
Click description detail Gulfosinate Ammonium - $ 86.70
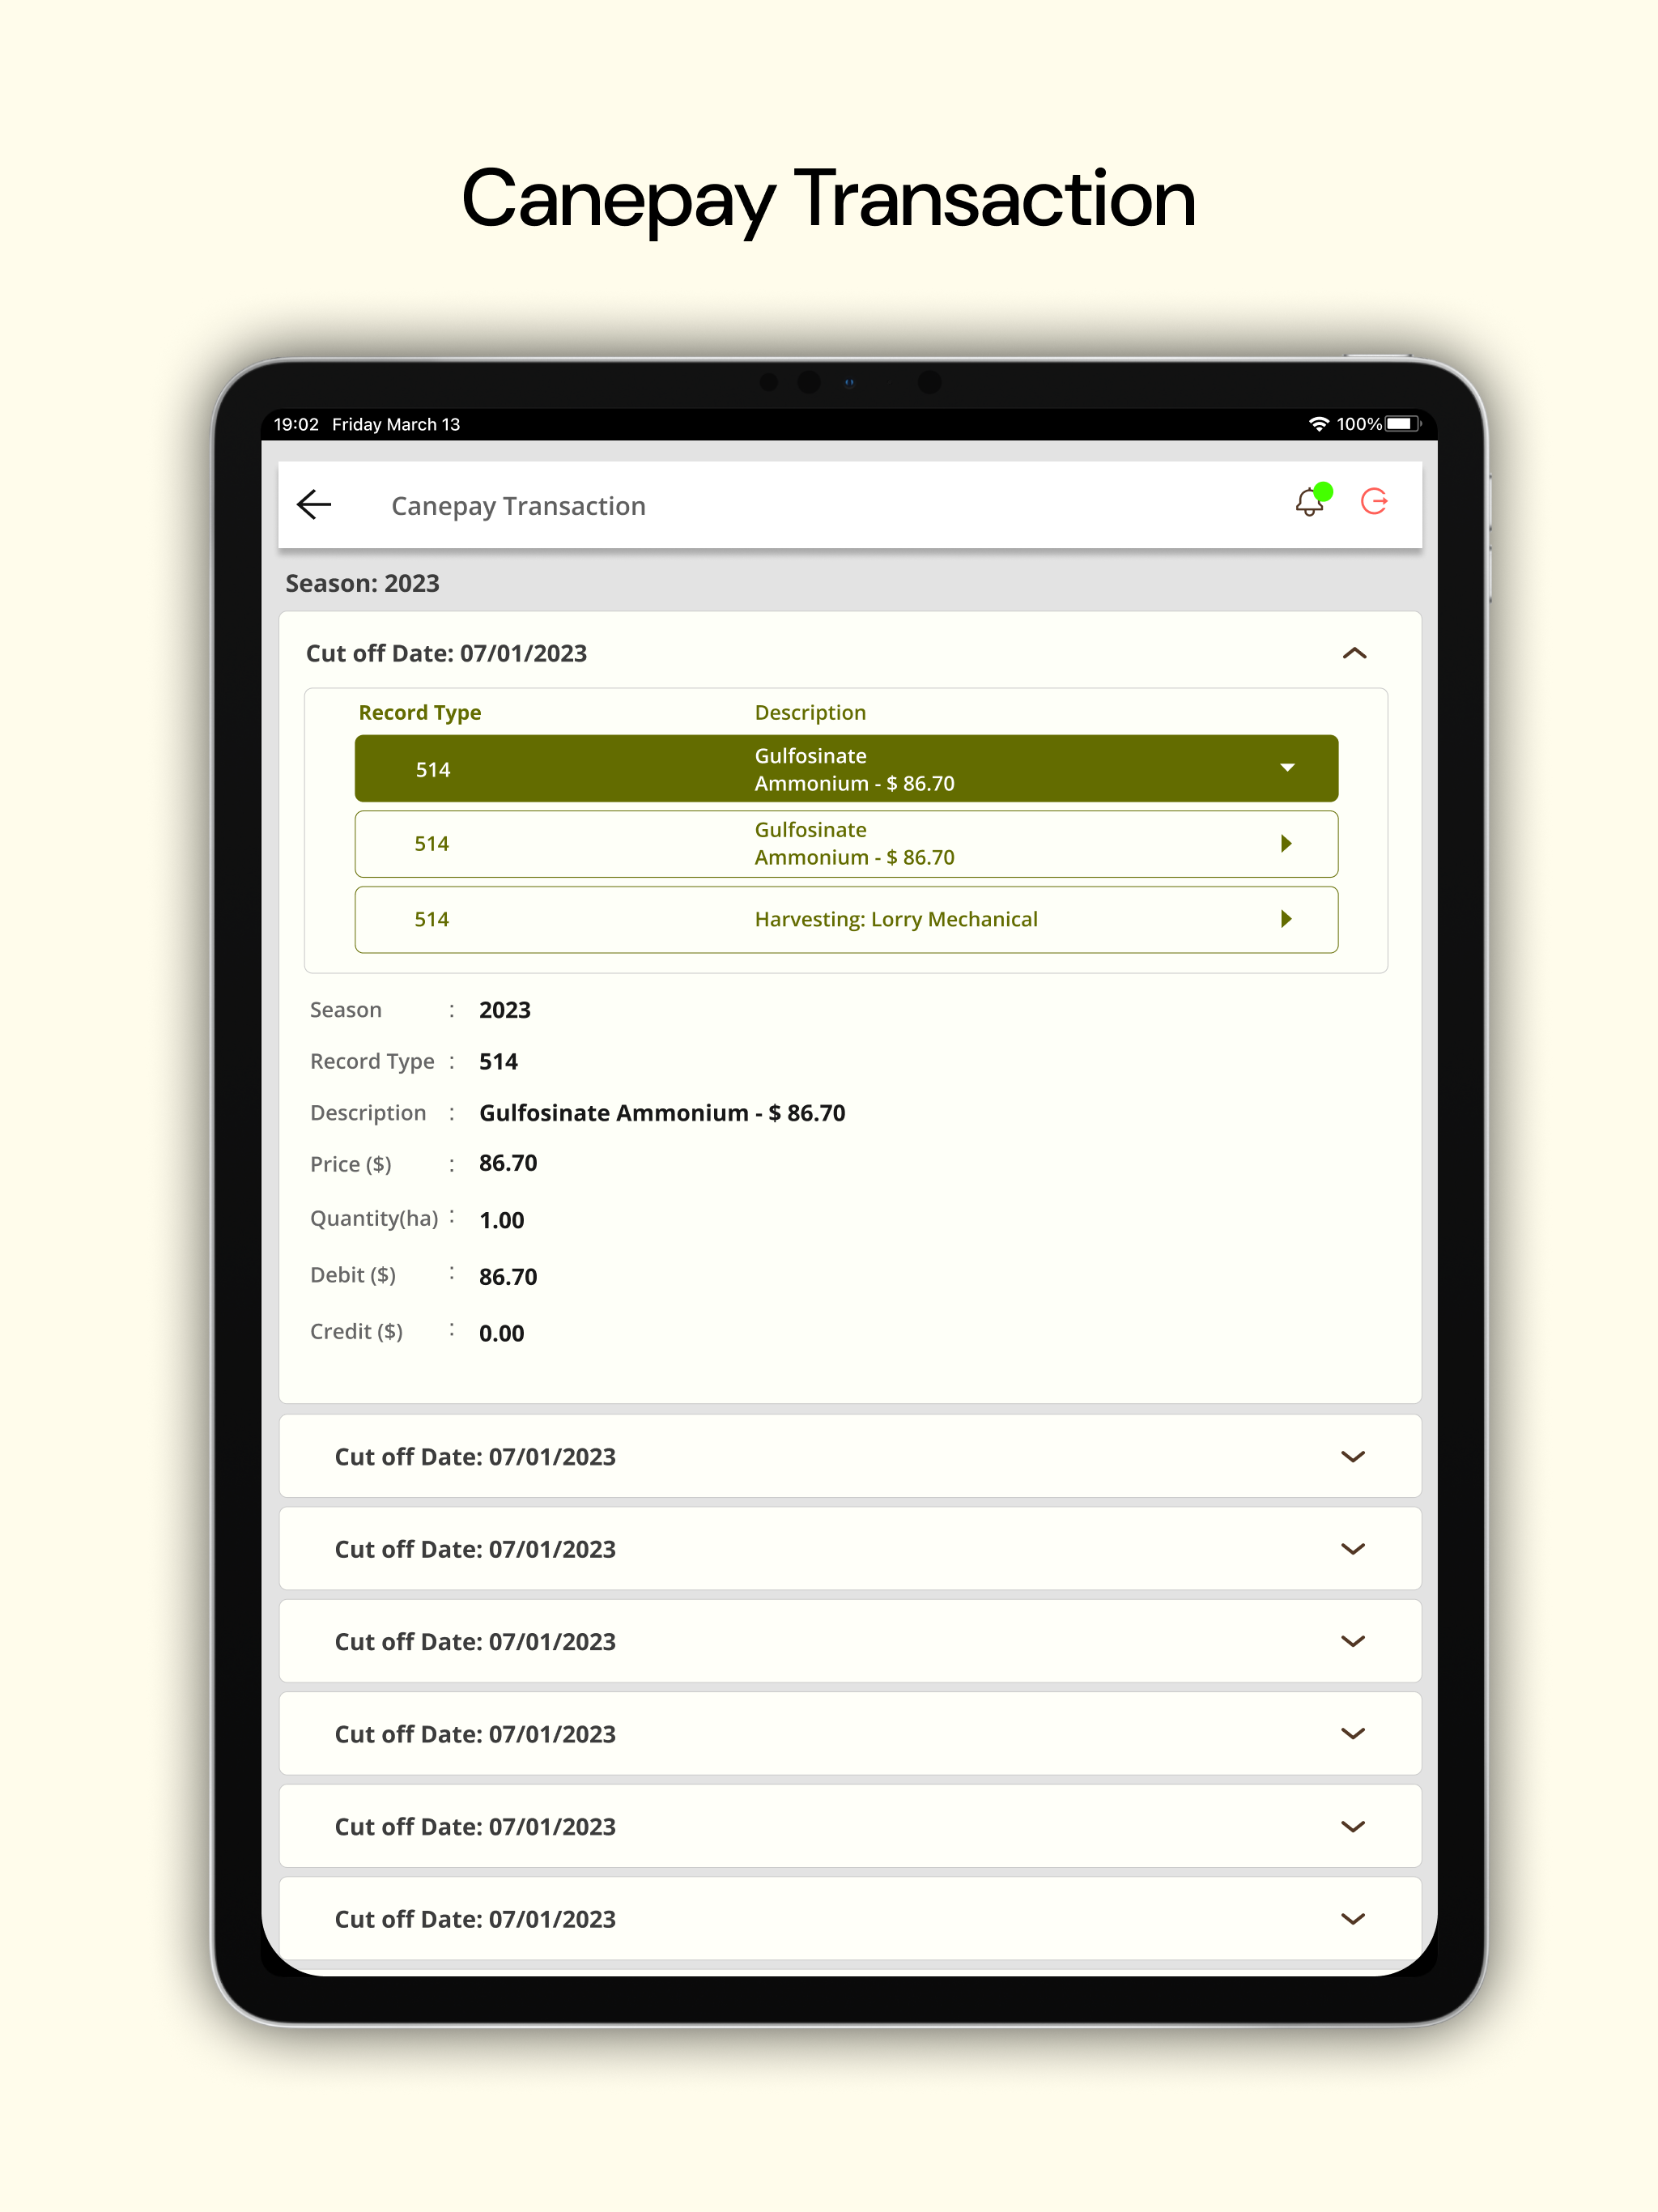tap(662, 1113)
